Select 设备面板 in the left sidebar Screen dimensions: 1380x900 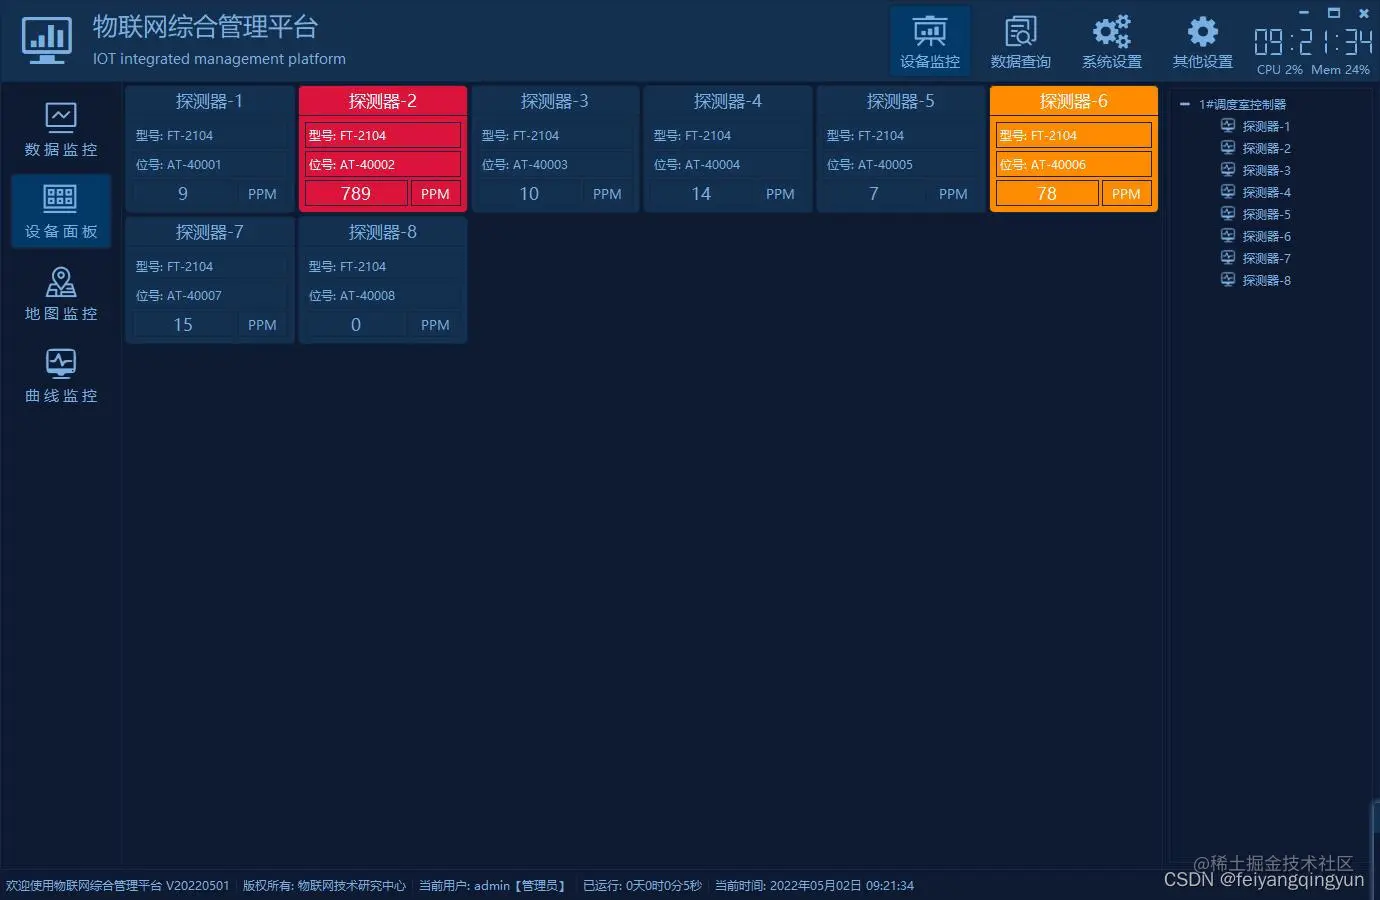[61, 211]
